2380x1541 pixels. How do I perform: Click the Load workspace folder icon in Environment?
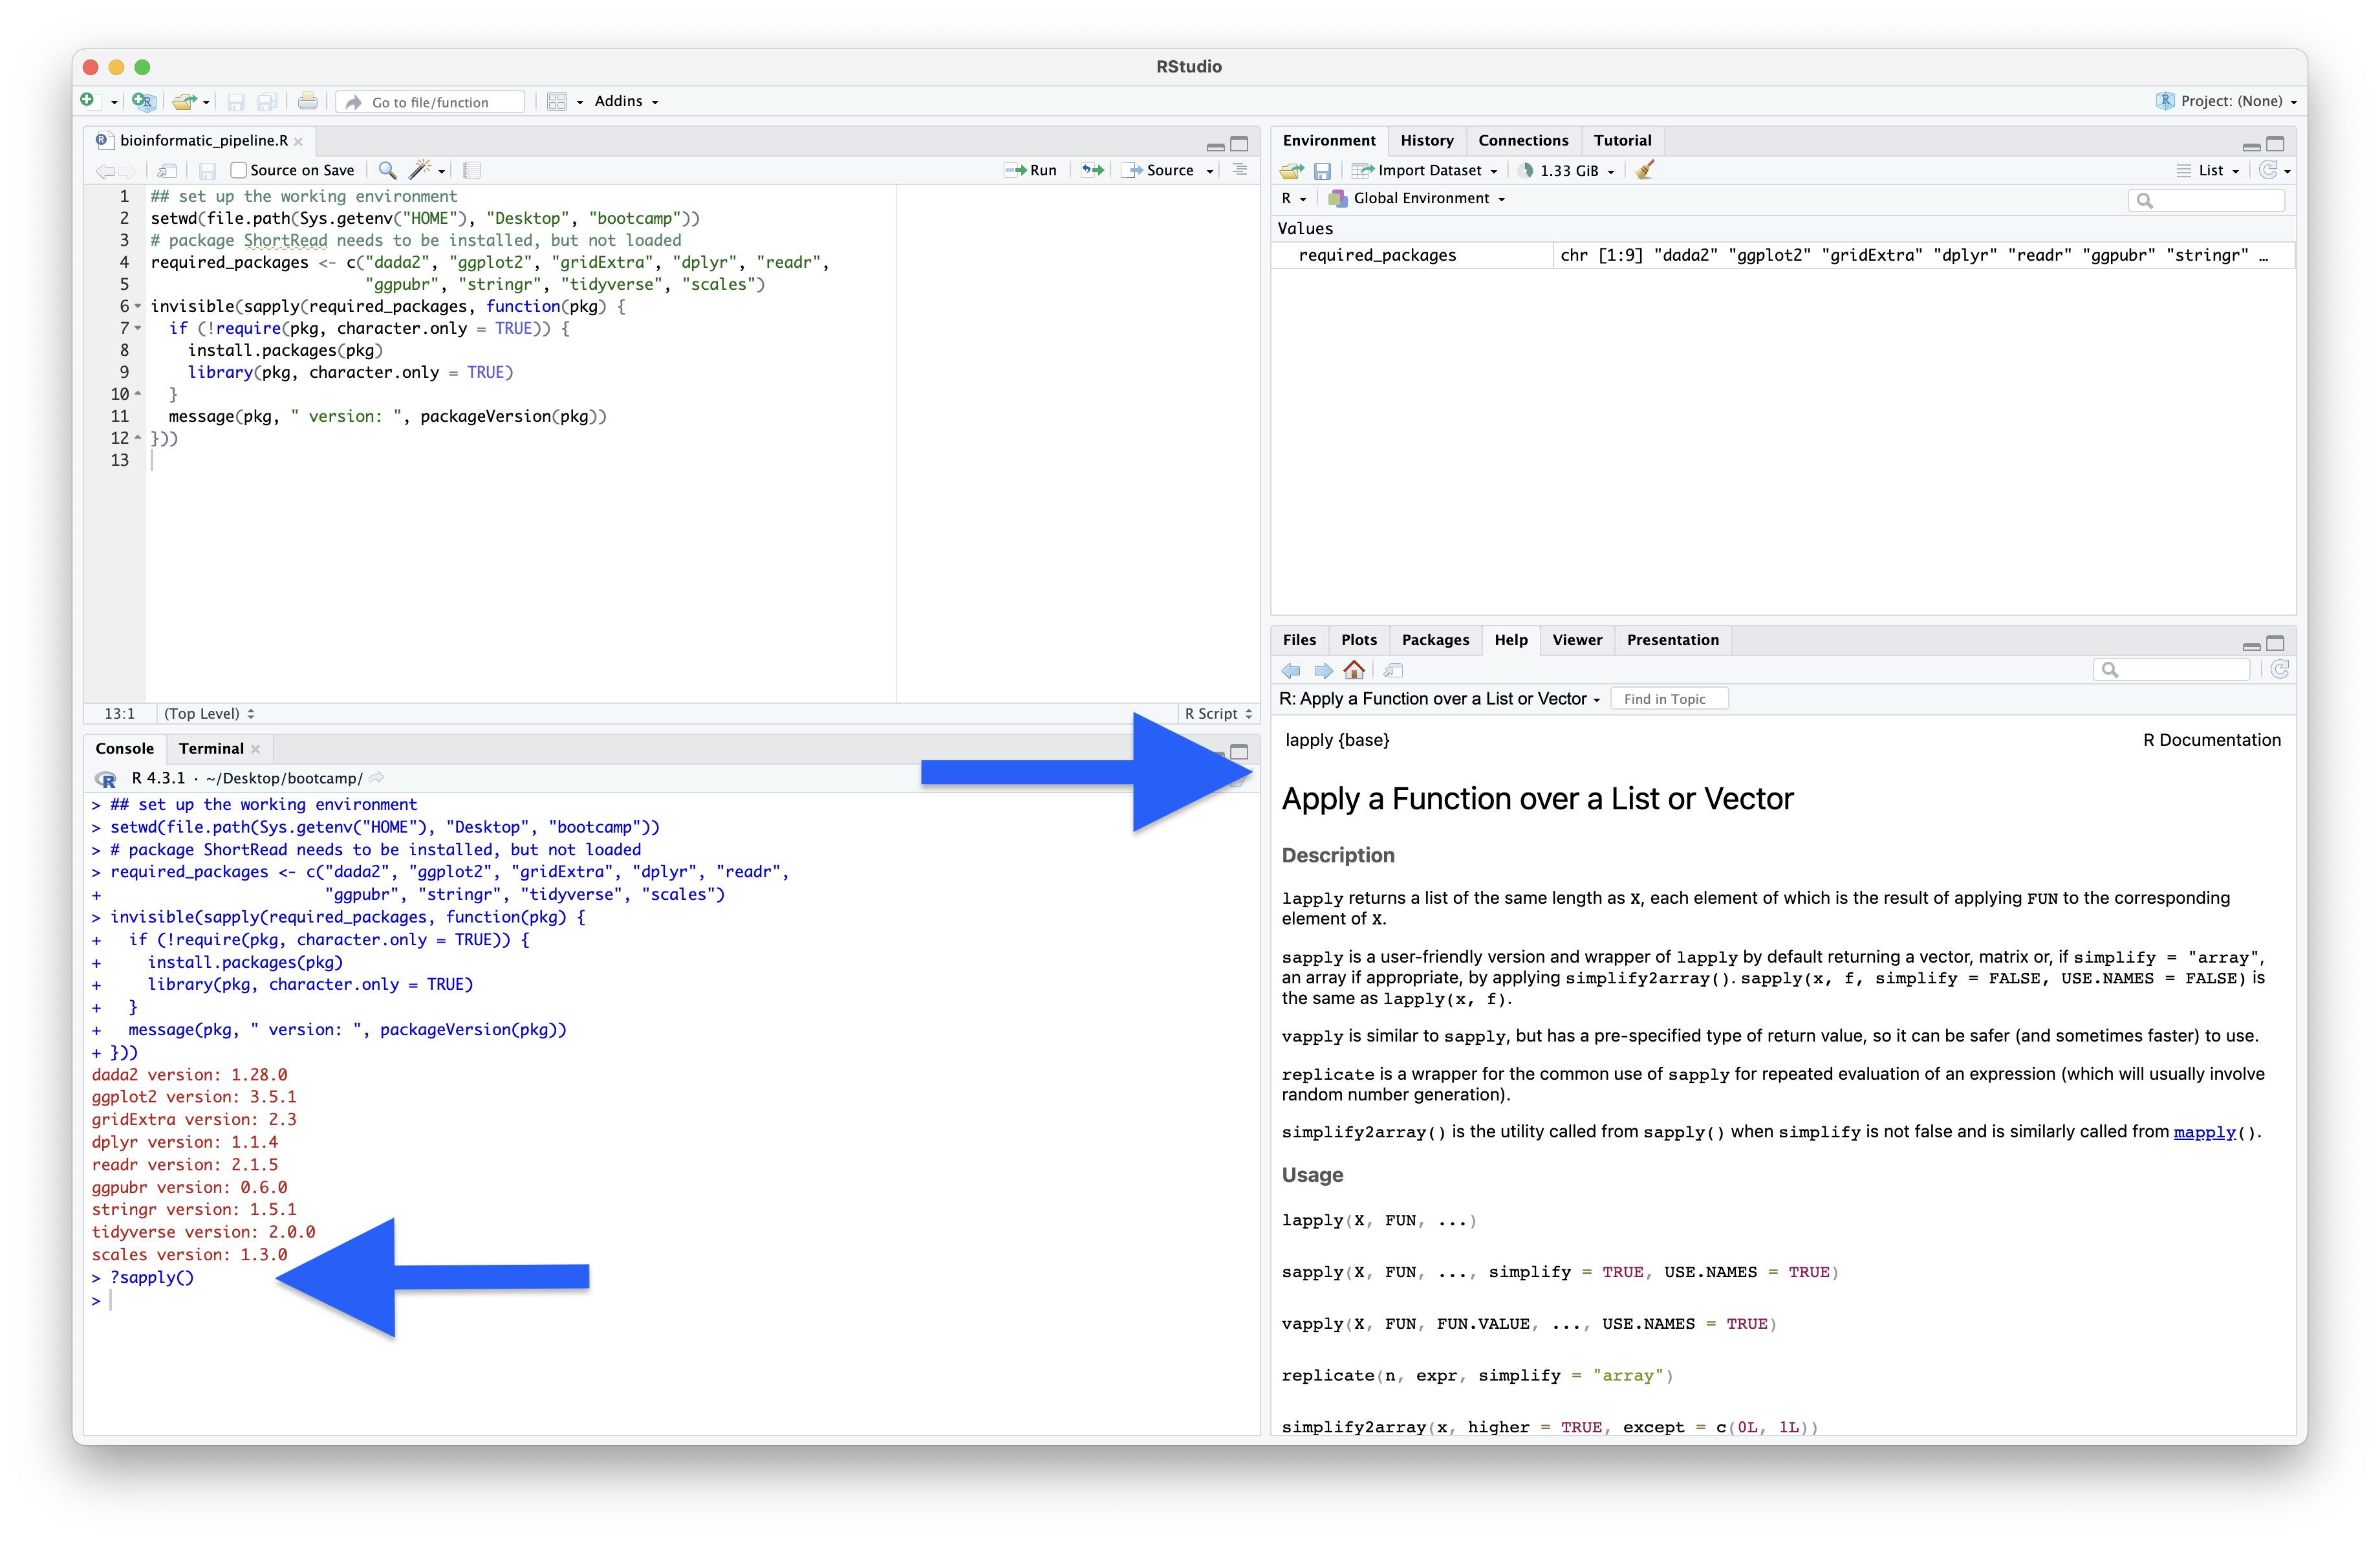[x=1292, y=171]
